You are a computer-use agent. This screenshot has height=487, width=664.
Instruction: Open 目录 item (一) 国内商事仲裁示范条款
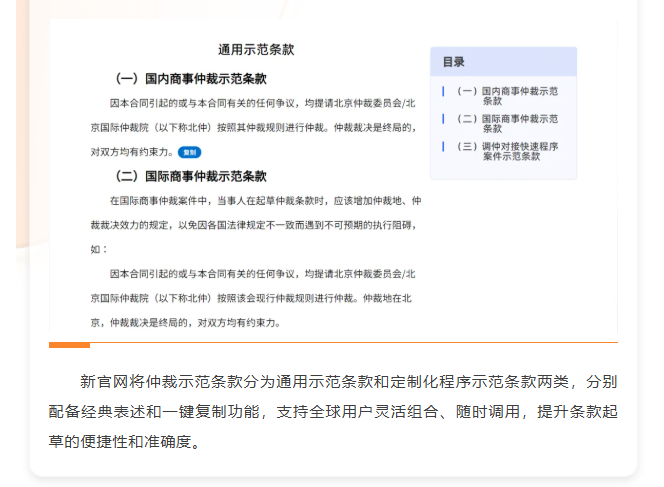pyautogui.click(x=507, y=96)
